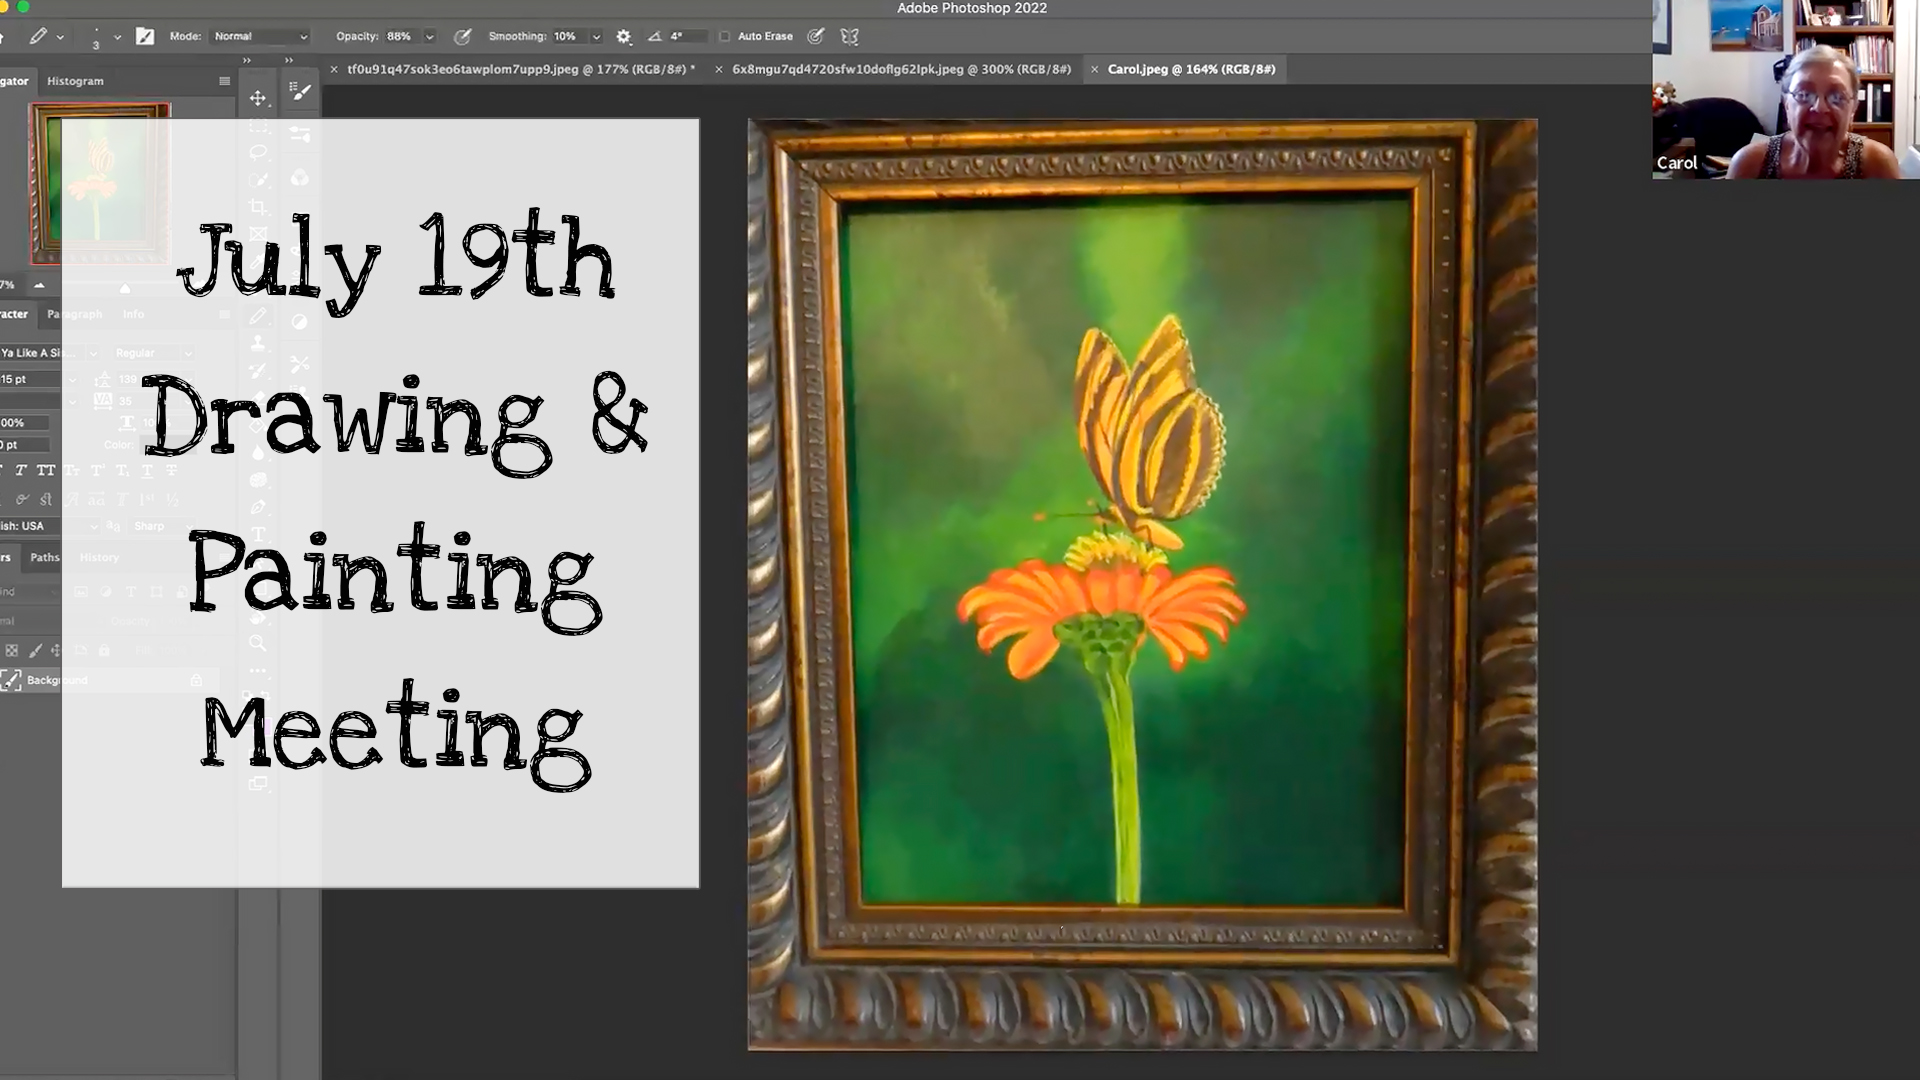Select the Pencil tool in the toolbar
The image size is (1920, 1080).
[258, 316]
